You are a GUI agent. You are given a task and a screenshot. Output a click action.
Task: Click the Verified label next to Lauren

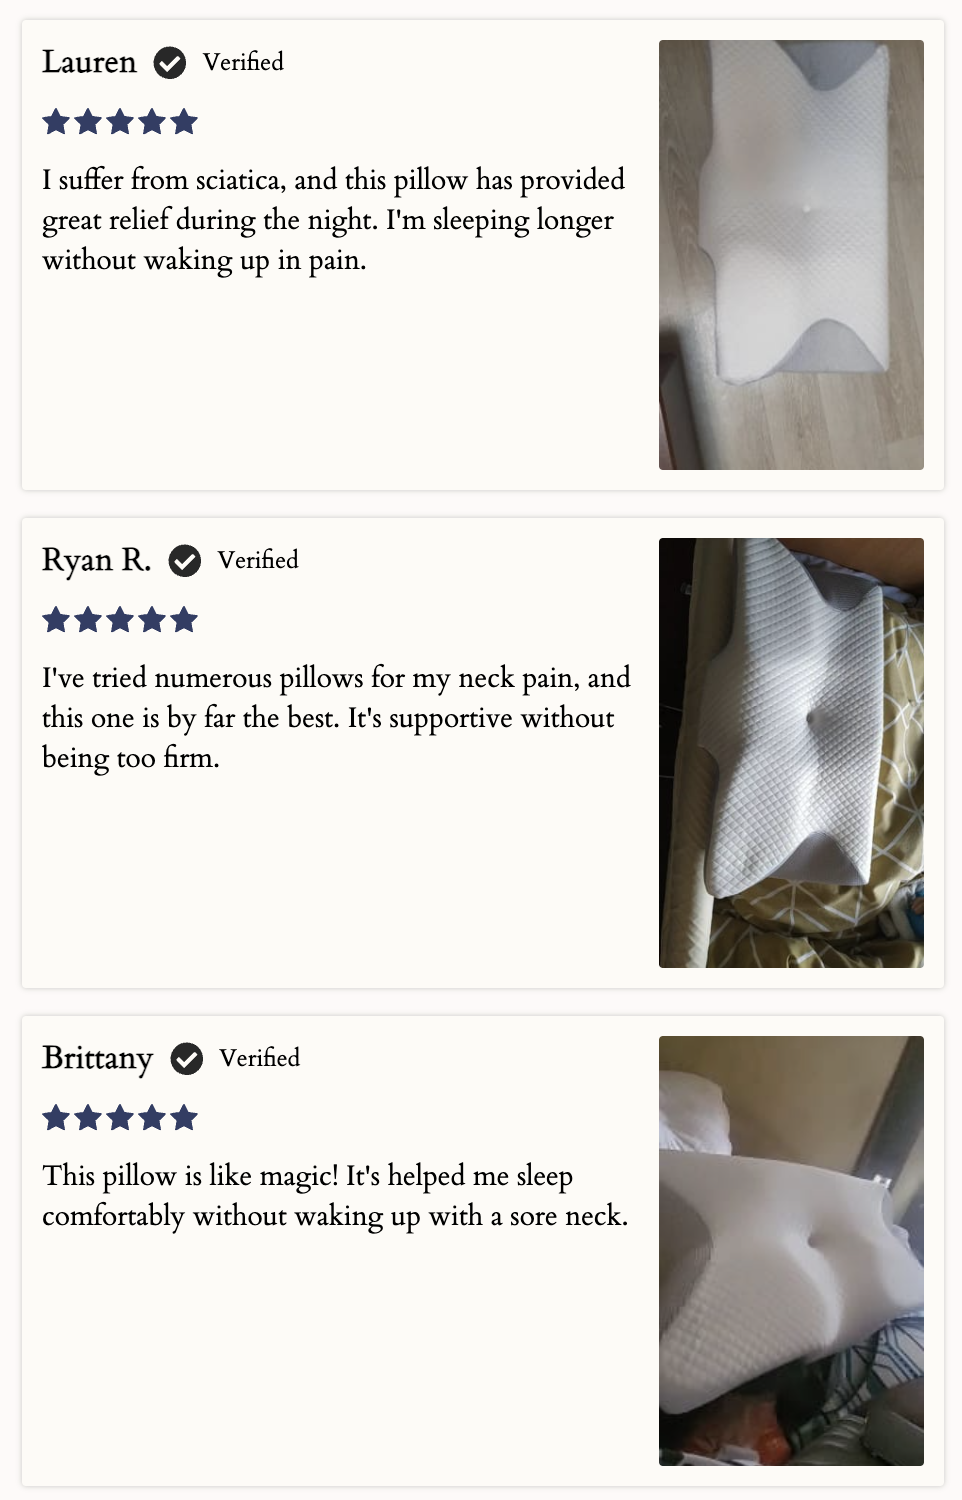pyautogui.click(x=243, y=62)
